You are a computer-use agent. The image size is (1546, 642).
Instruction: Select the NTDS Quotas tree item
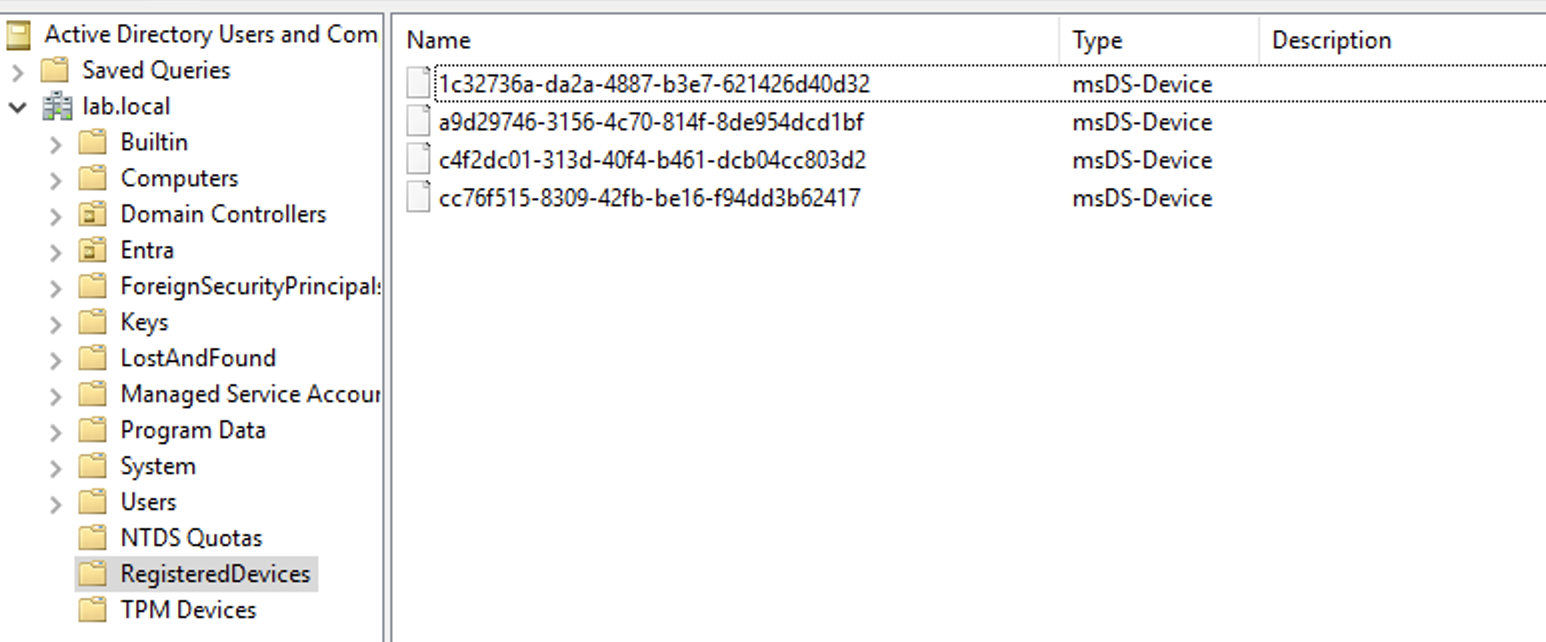click(191, 538)
